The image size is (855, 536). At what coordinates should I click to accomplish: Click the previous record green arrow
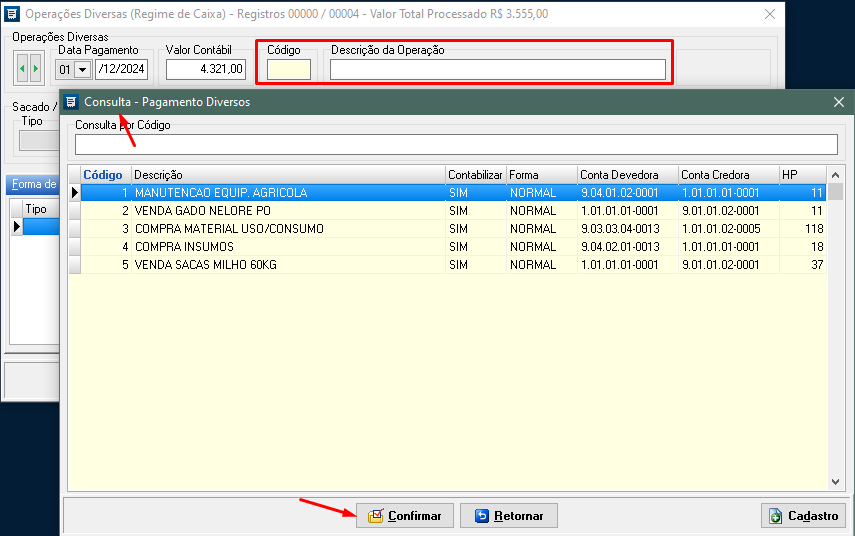point(23,69)
